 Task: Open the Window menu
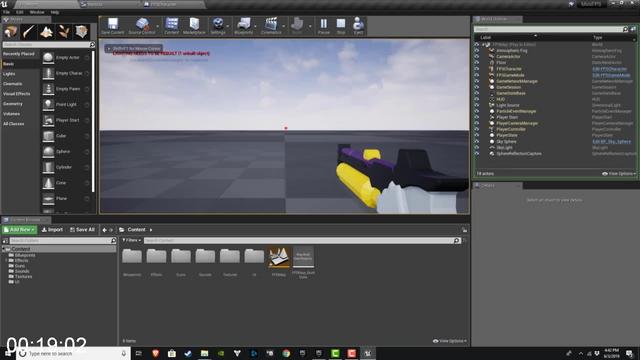tap(37, 12)
